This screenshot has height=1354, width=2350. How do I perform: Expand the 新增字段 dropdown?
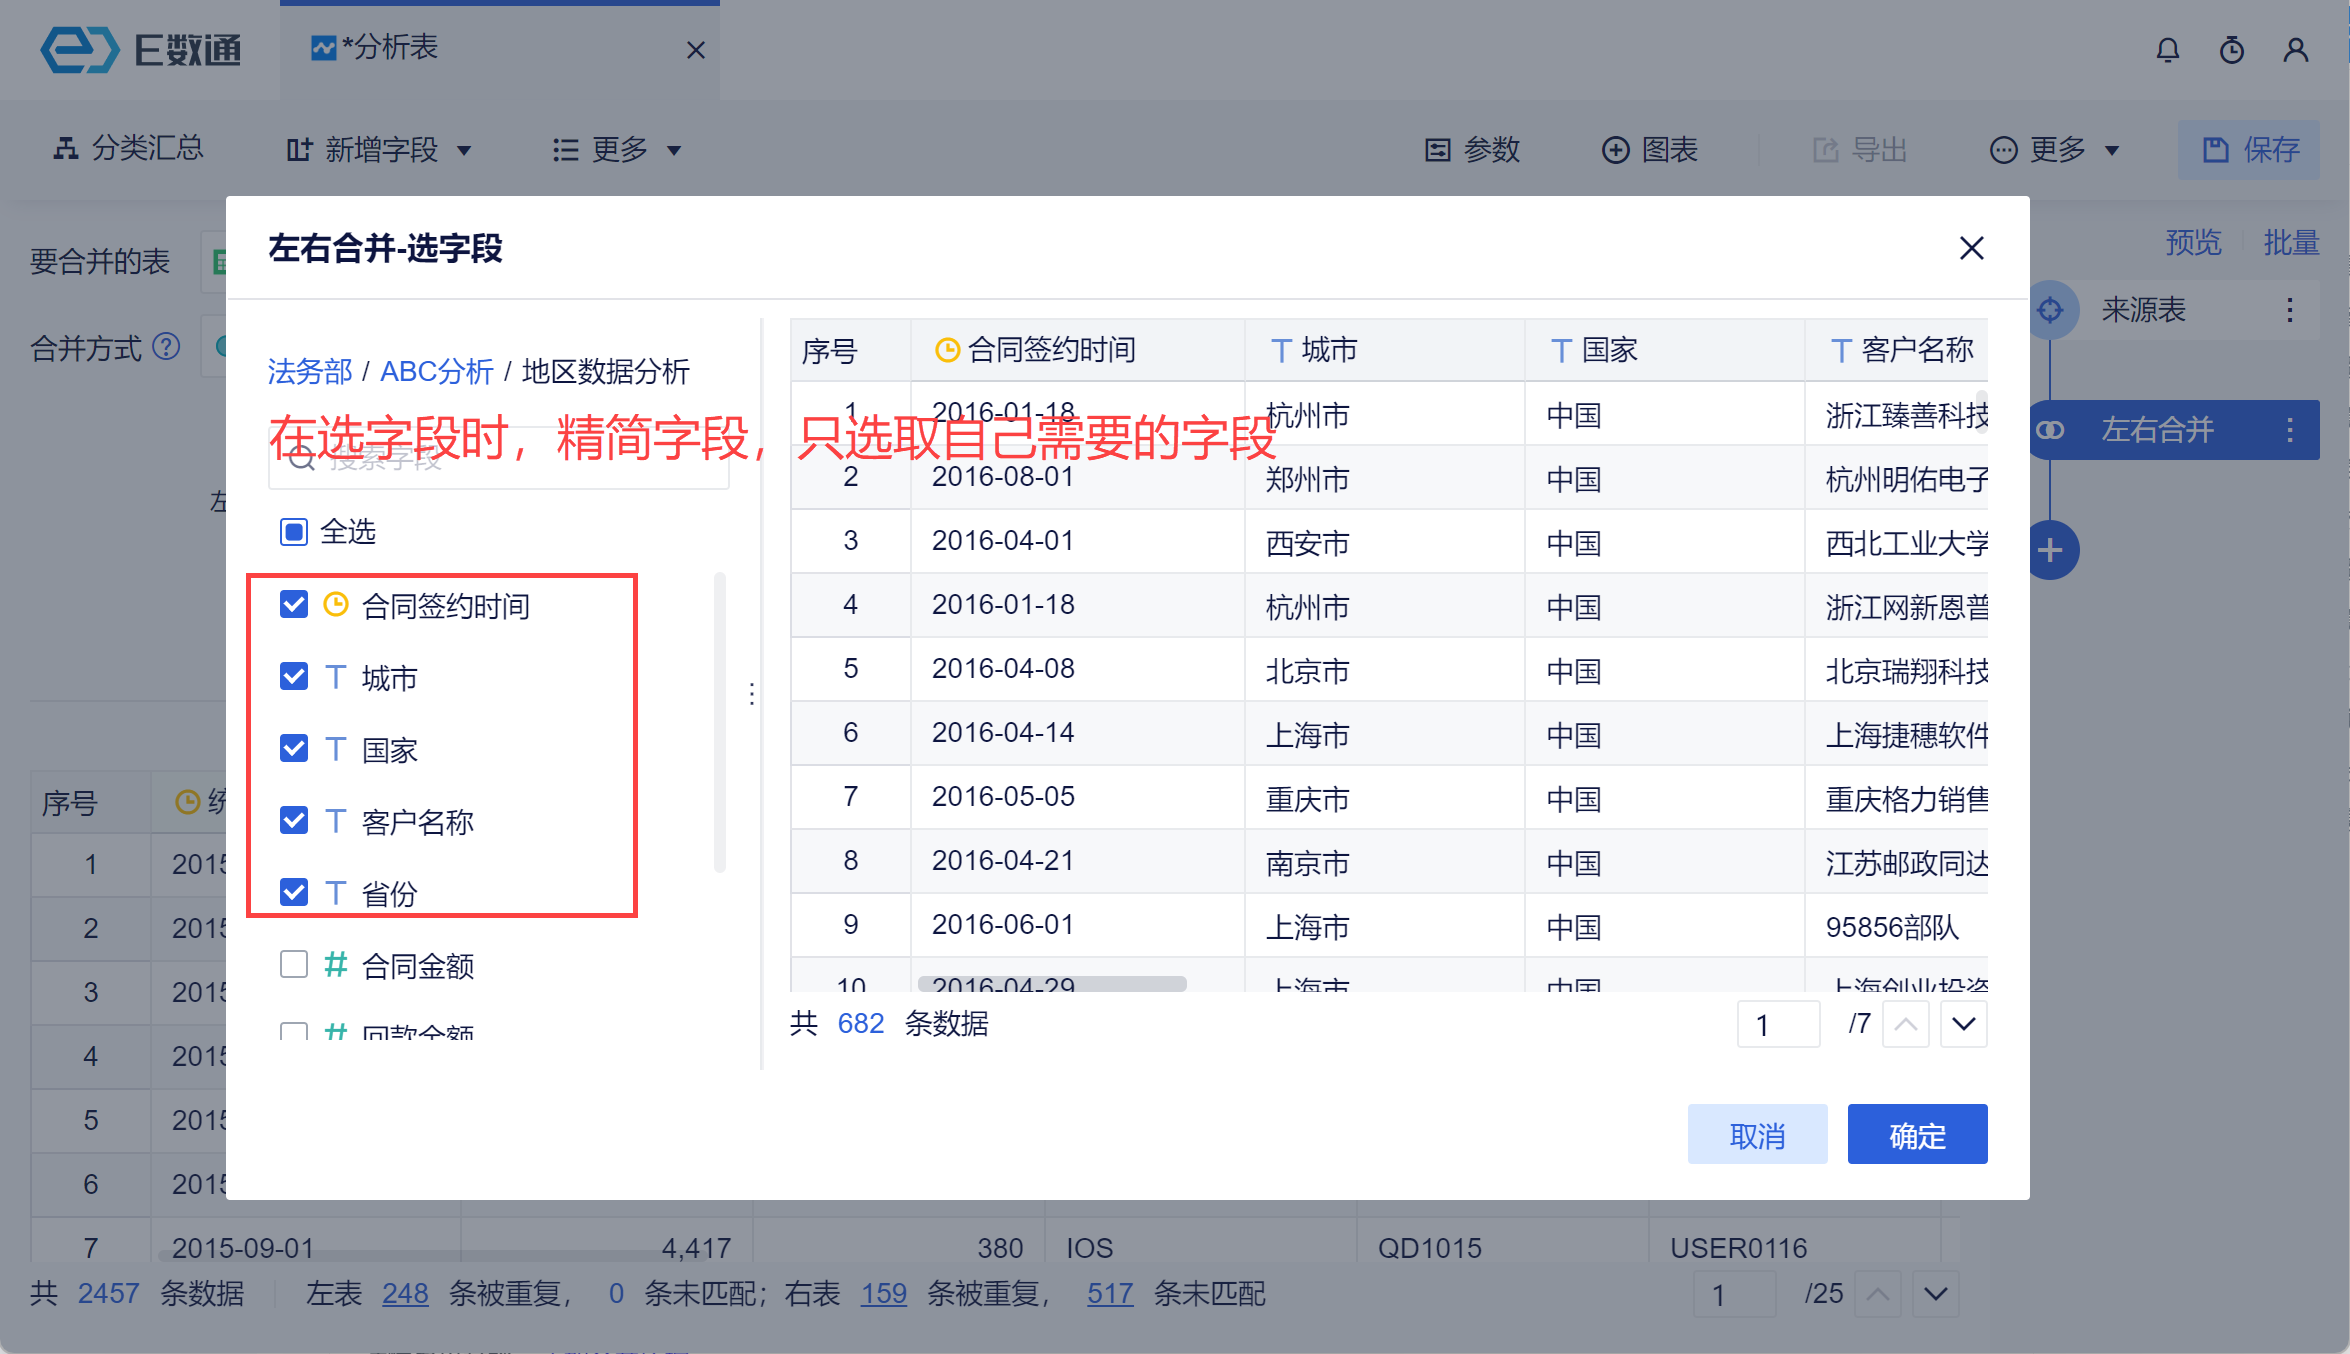(x=380, y=150)
